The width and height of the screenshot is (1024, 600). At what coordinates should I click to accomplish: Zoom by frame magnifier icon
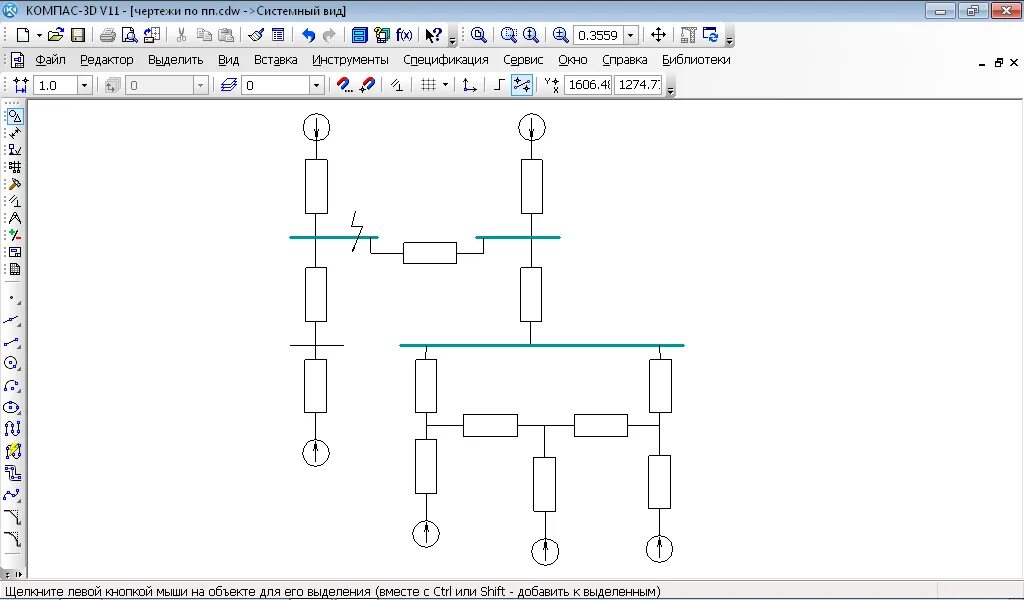509,35
